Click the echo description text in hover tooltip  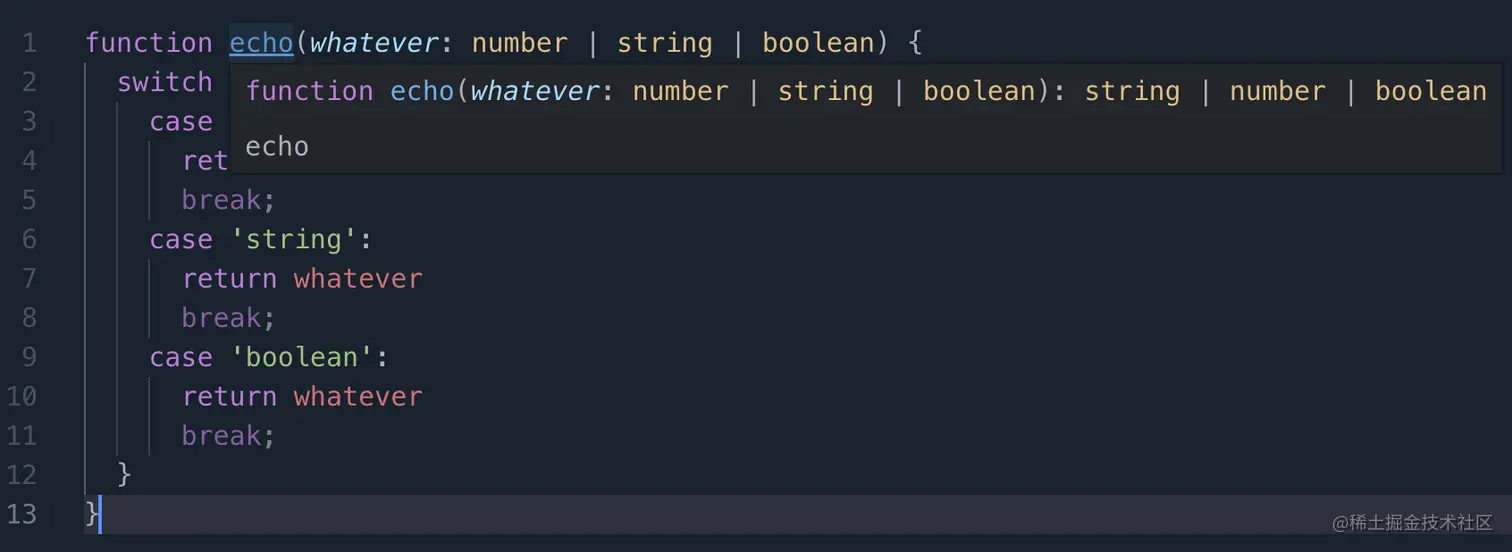277,147
